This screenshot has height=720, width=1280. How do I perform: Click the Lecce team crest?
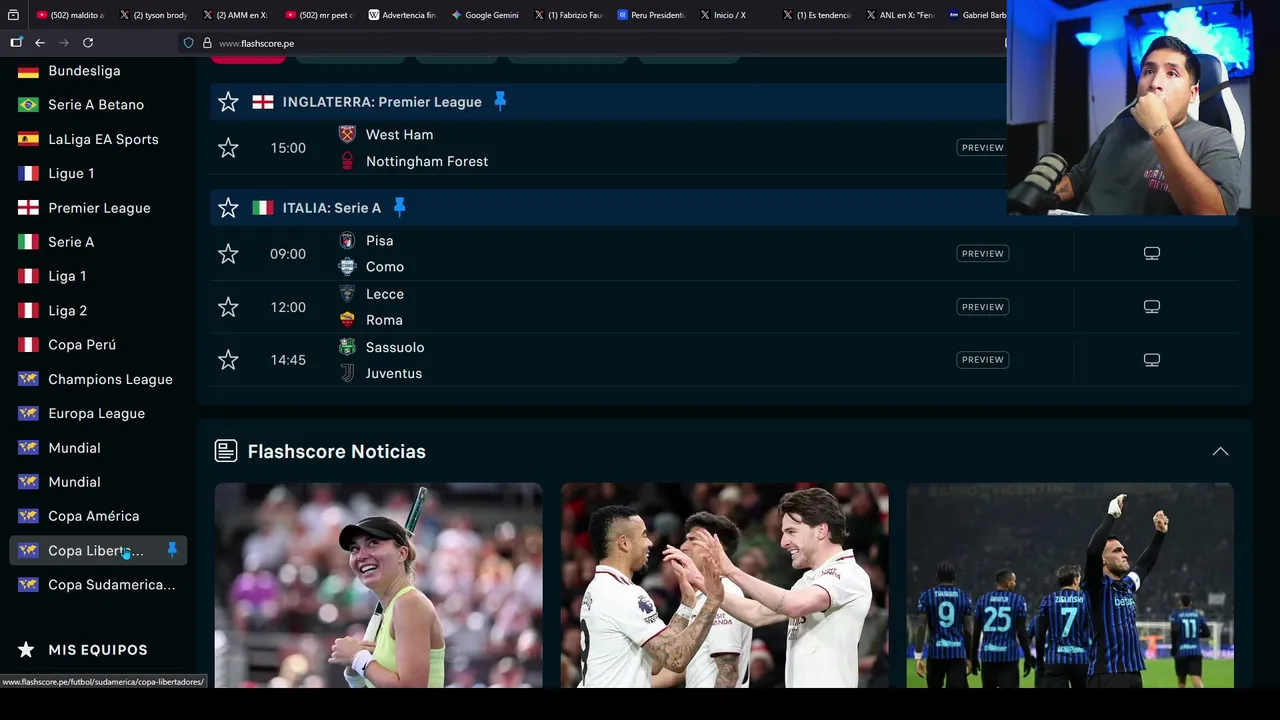[x=347, y=294]
